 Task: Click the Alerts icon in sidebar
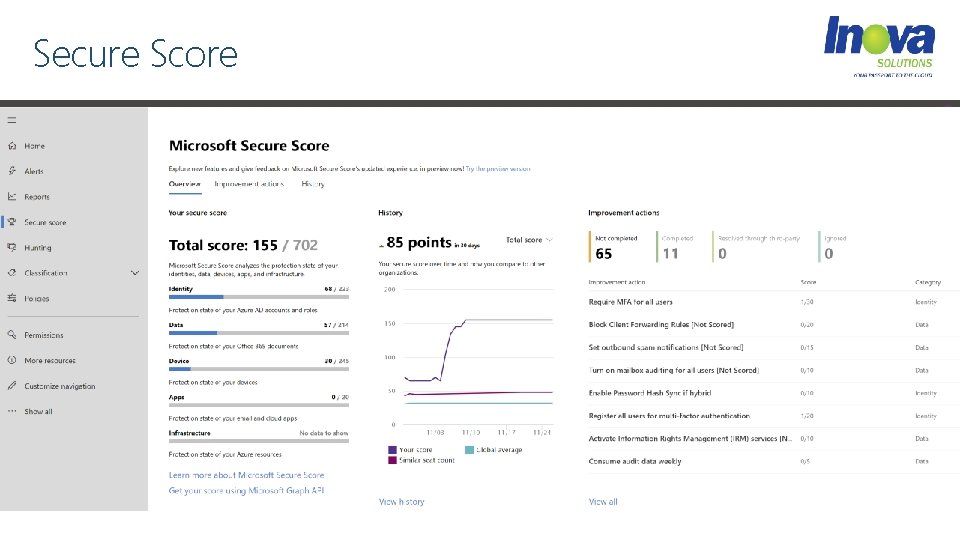point(12,171)
